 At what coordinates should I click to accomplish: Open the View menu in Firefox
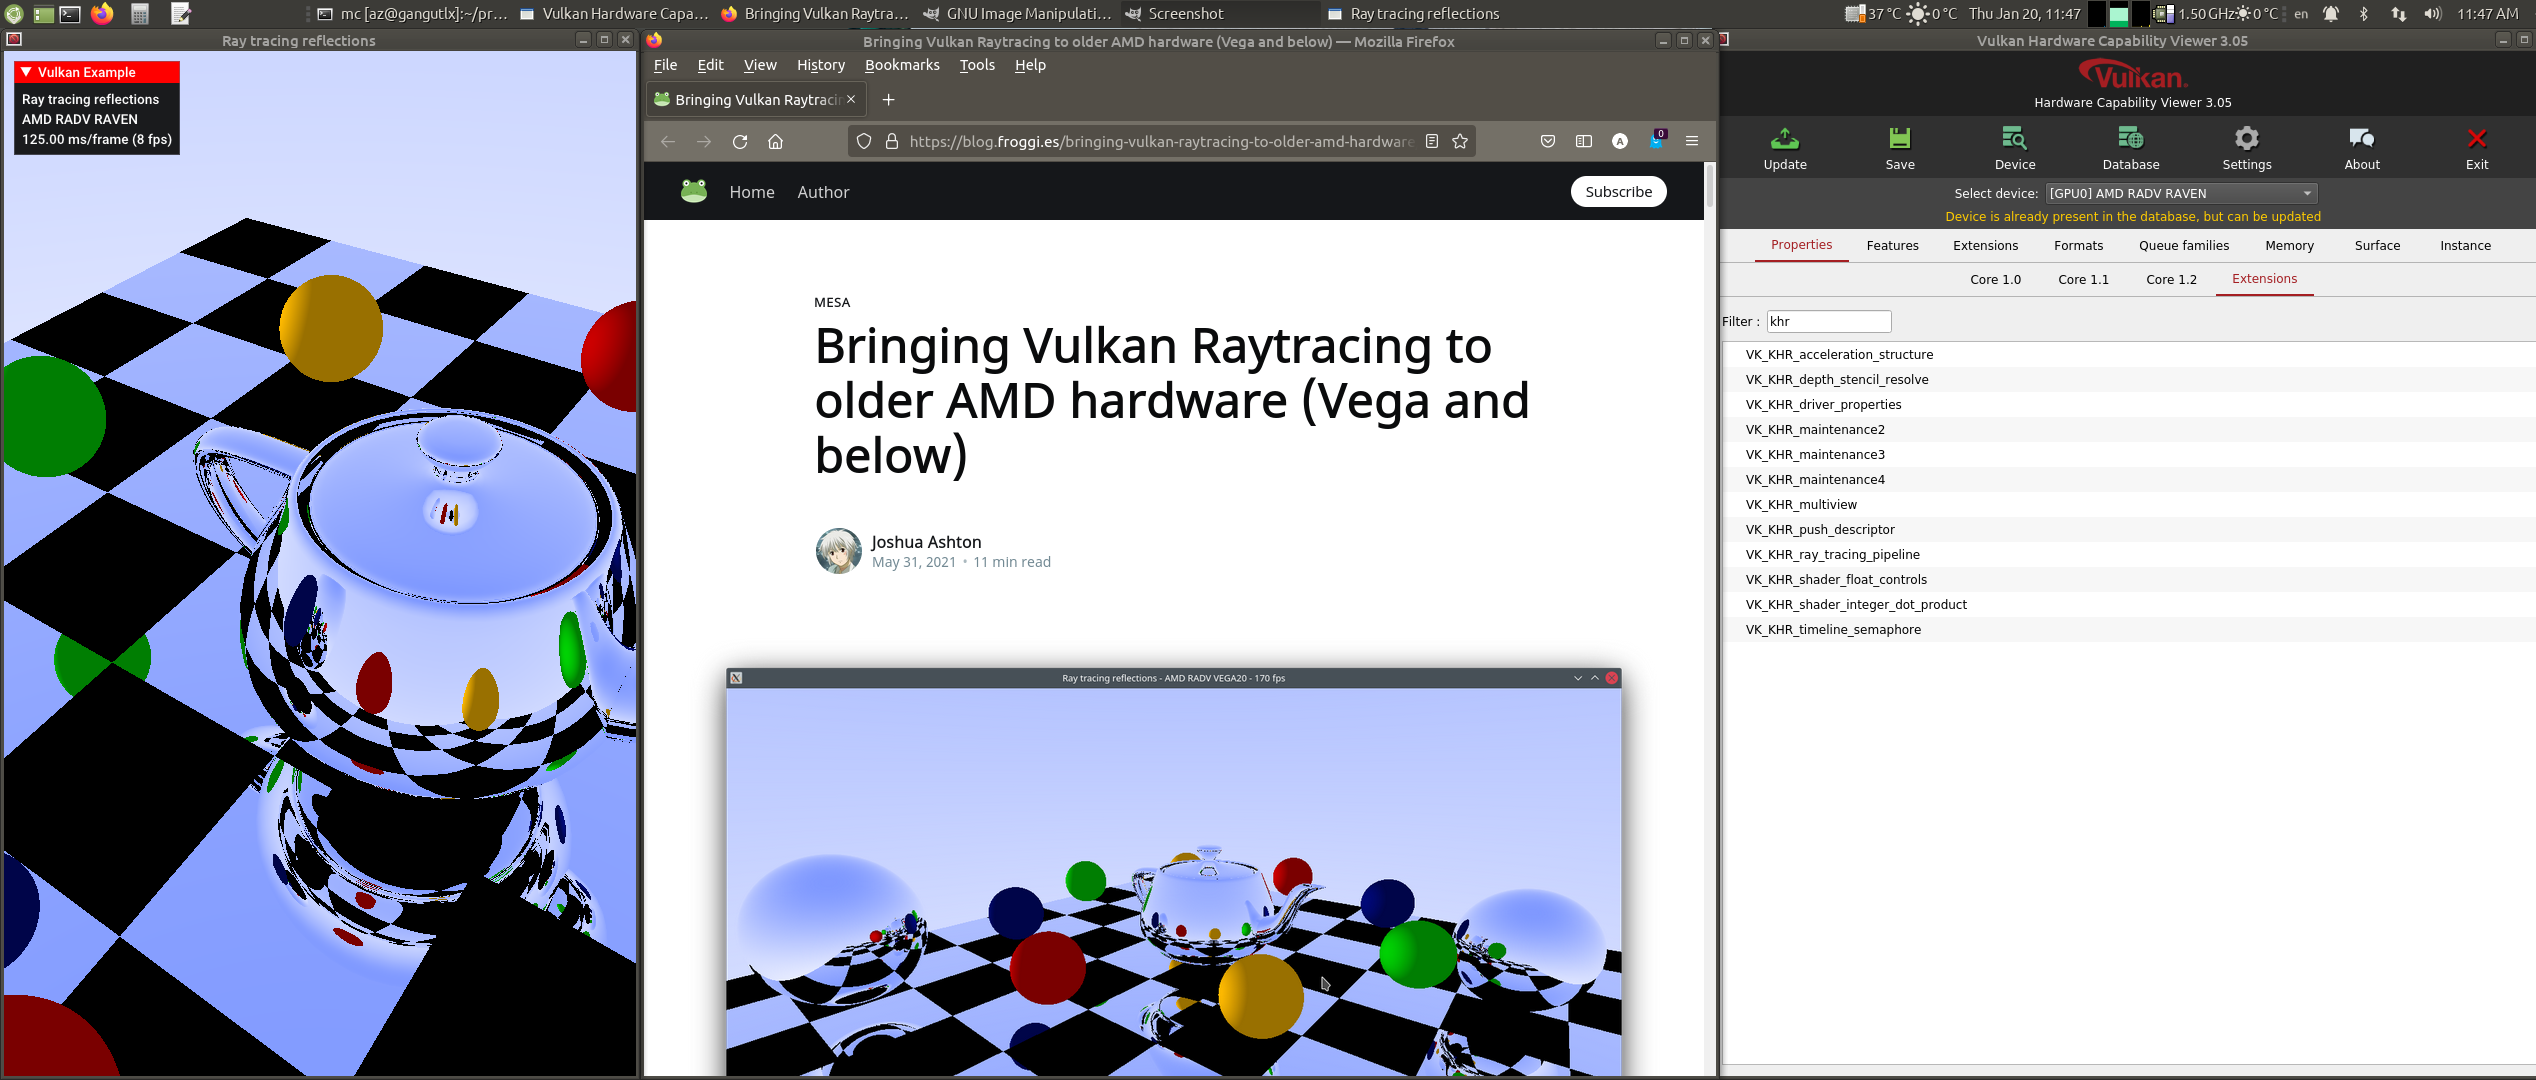point(760,65)
